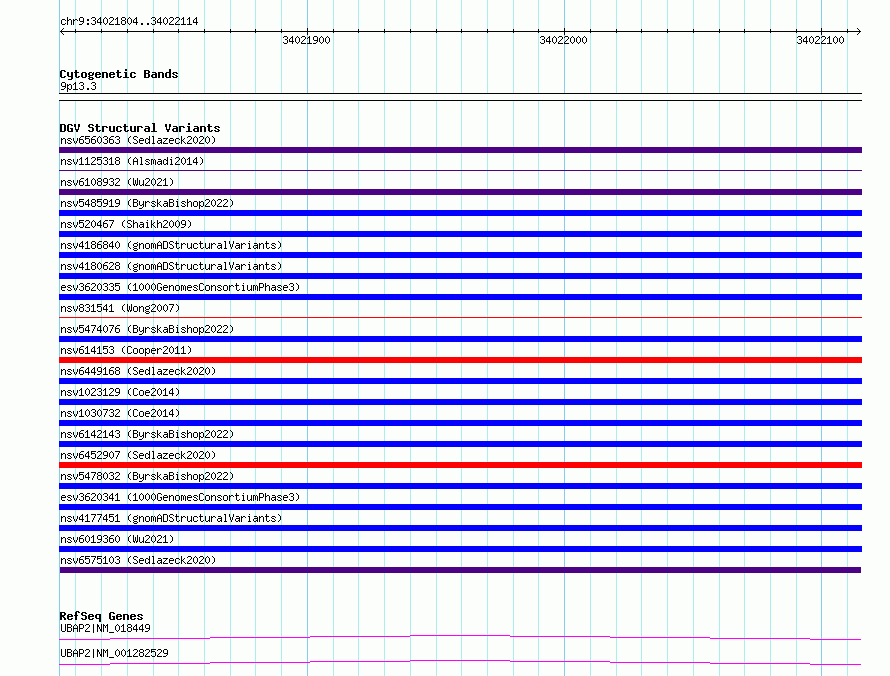Click the red bar under nsv6452907
Image resolution: width=890 pixels, height=676 pixels.
tap(460, 465)
